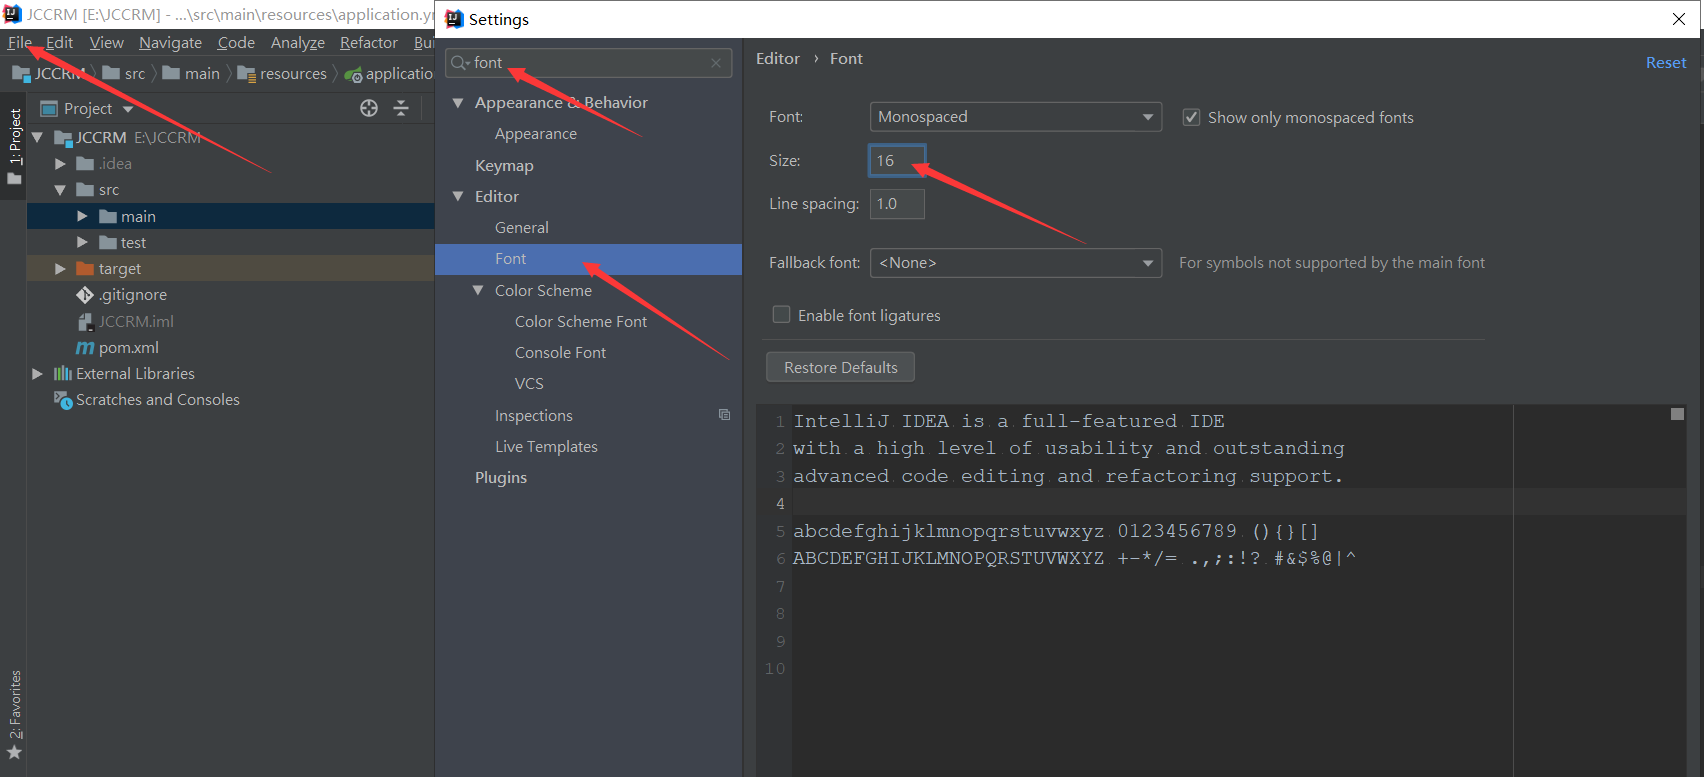Toggle Show only monospaced fonts checkbox
This screenshot has height=777, width=1704.
[x=1191, y=117]
